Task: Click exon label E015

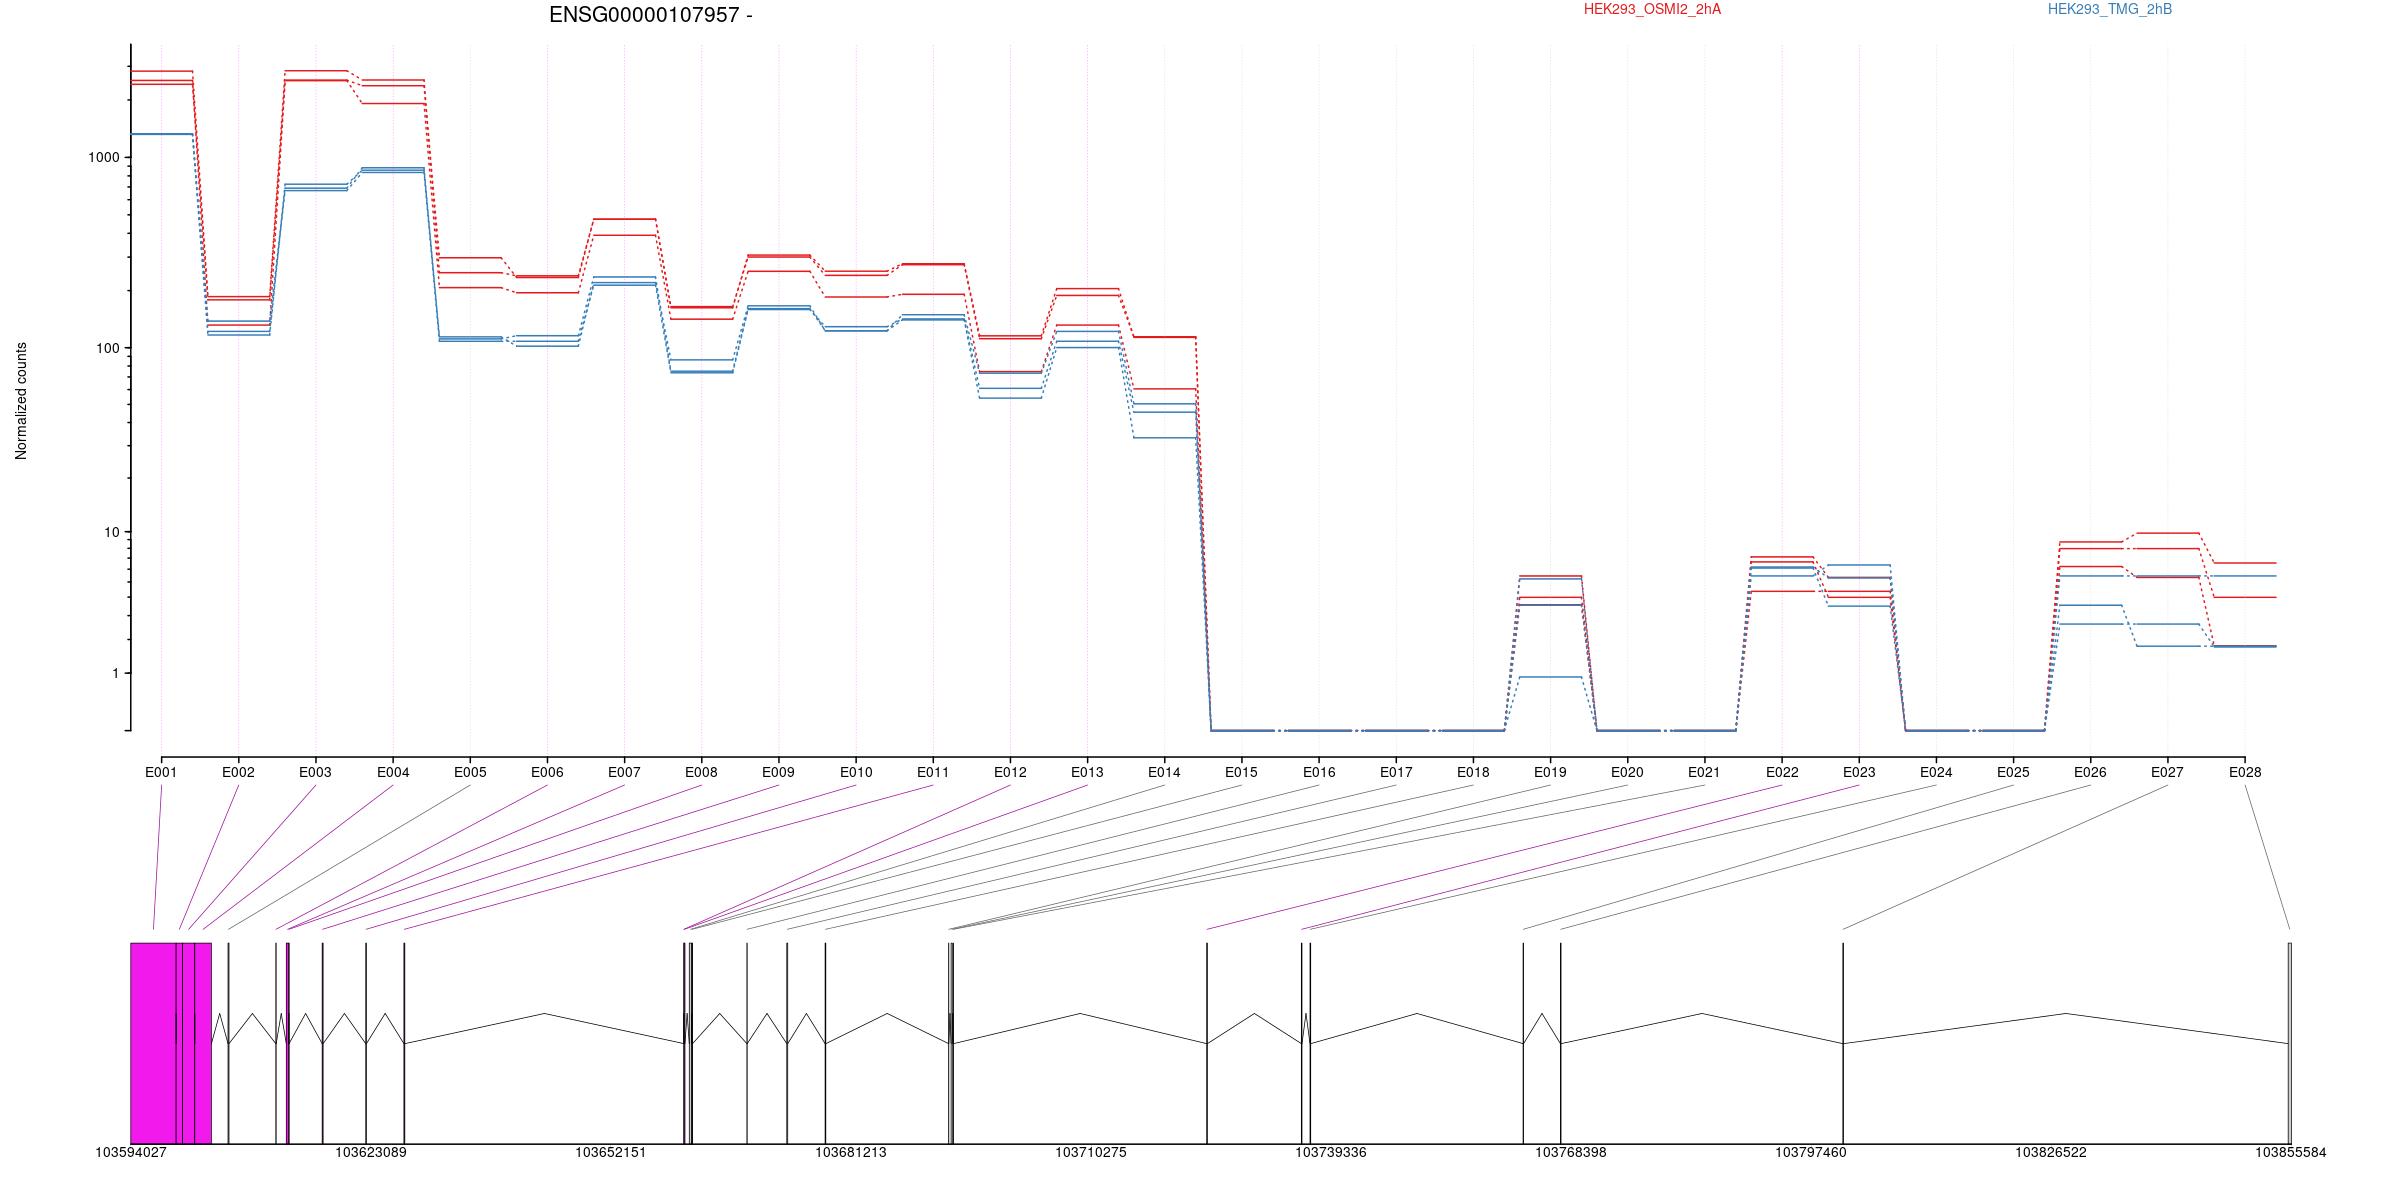Action: click(1241, 772)
